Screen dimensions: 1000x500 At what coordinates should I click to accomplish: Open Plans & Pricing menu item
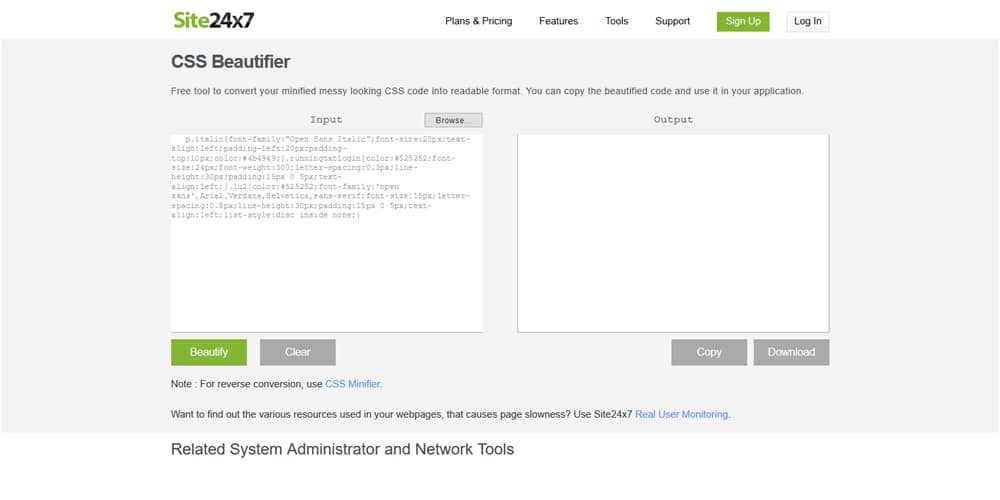click(x=478, y=21)
